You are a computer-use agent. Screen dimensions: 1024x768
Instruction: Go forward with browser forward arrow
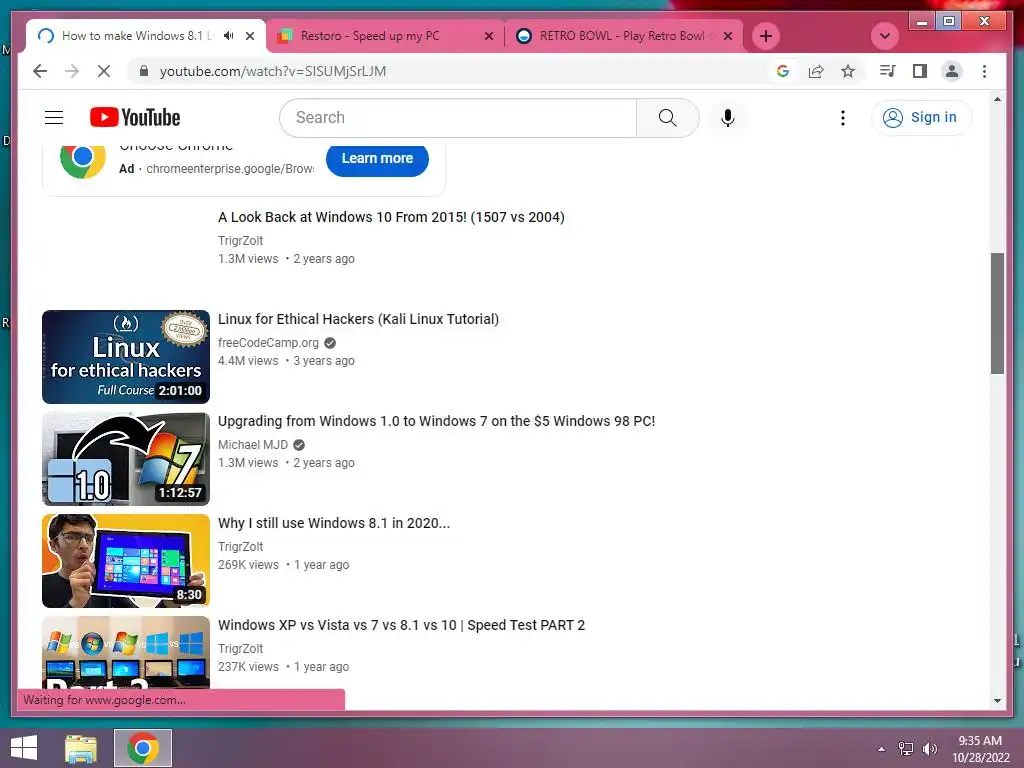[x=72, y=71]
